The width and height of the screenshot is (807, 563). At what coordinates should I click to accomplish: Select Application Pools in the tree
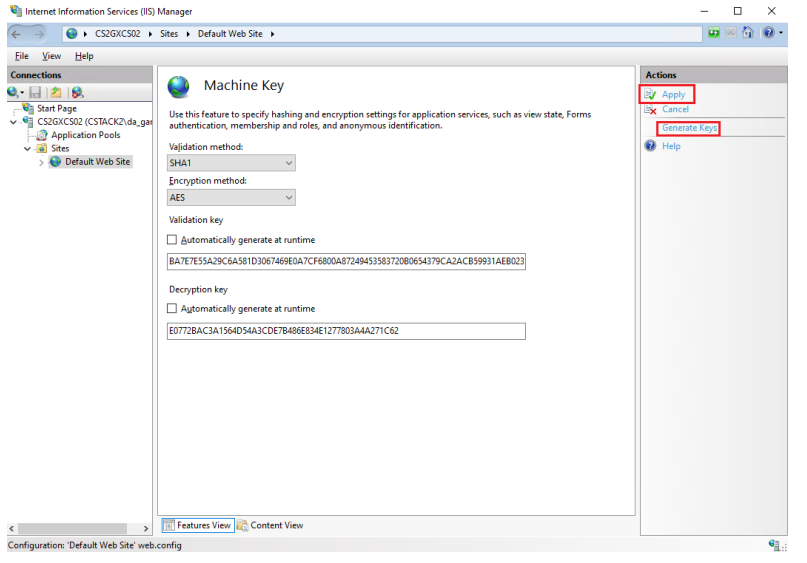point(85,135)
